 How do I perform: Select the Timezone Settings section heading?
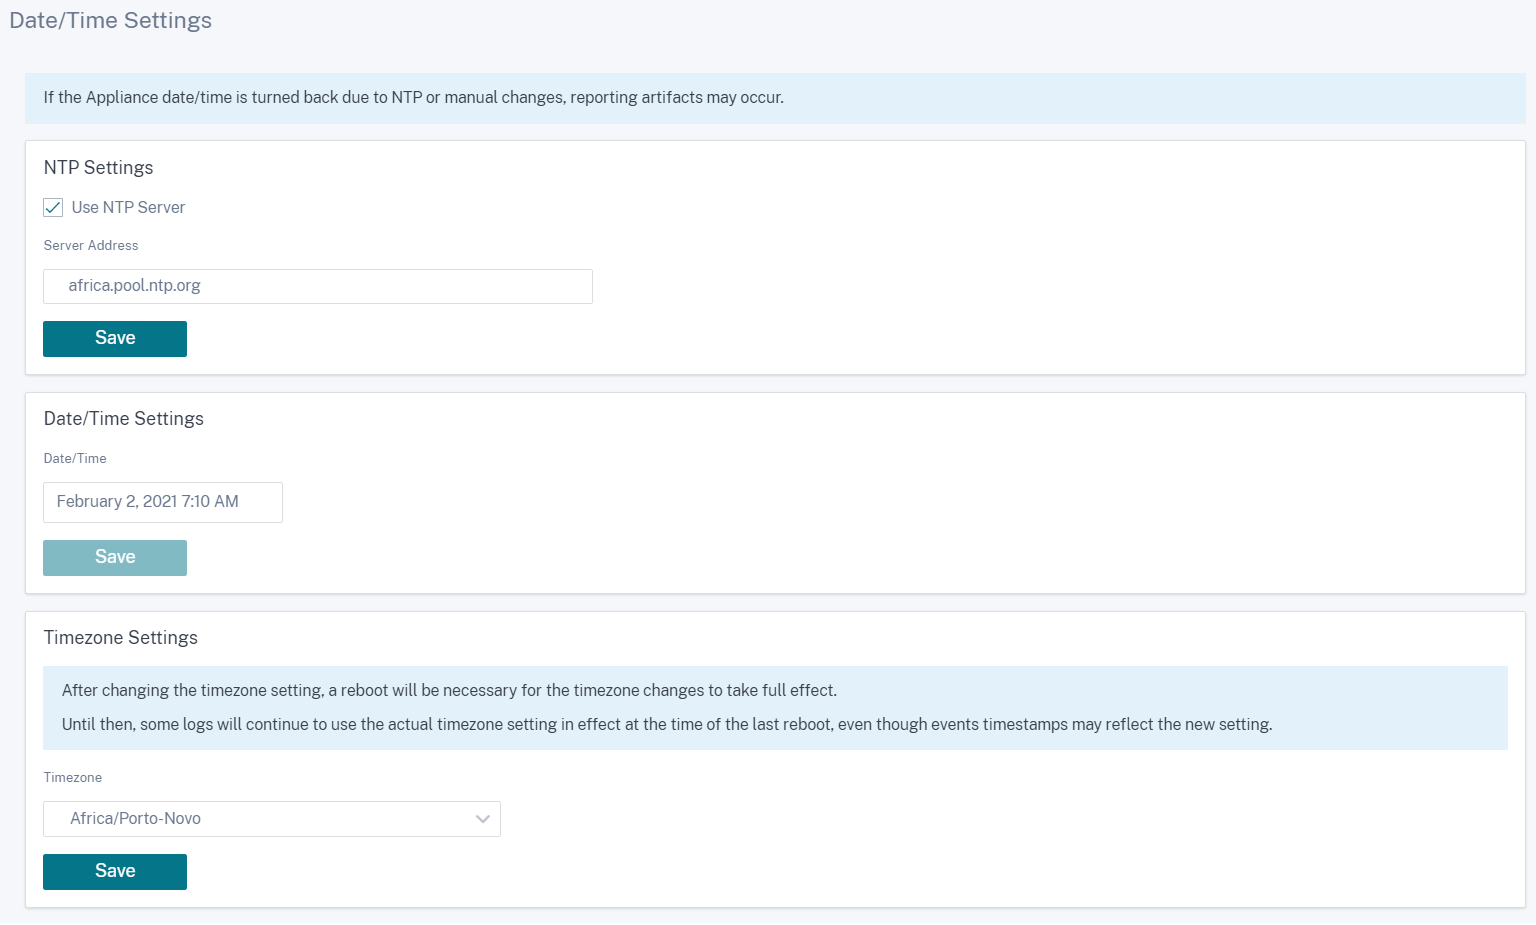120,637
